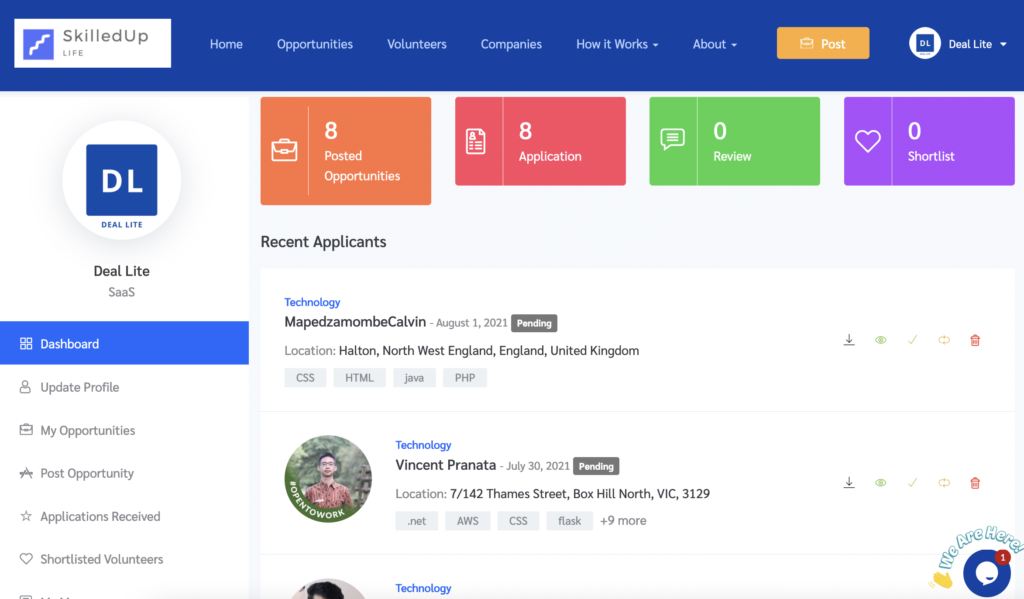
Task: Select Volunteers in the navigation bar
Action: (416, 44)
